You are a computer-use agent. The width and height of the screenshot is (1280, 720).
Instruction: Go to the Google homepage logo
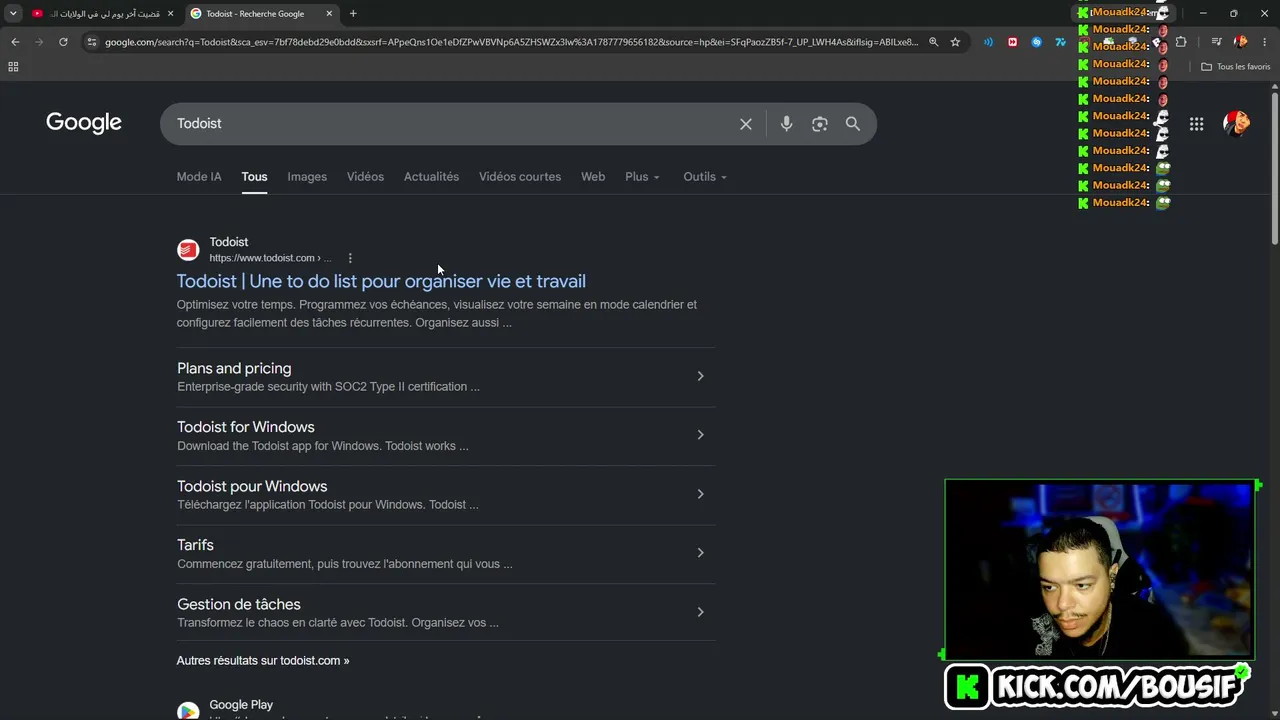click(x=84, y=123)
